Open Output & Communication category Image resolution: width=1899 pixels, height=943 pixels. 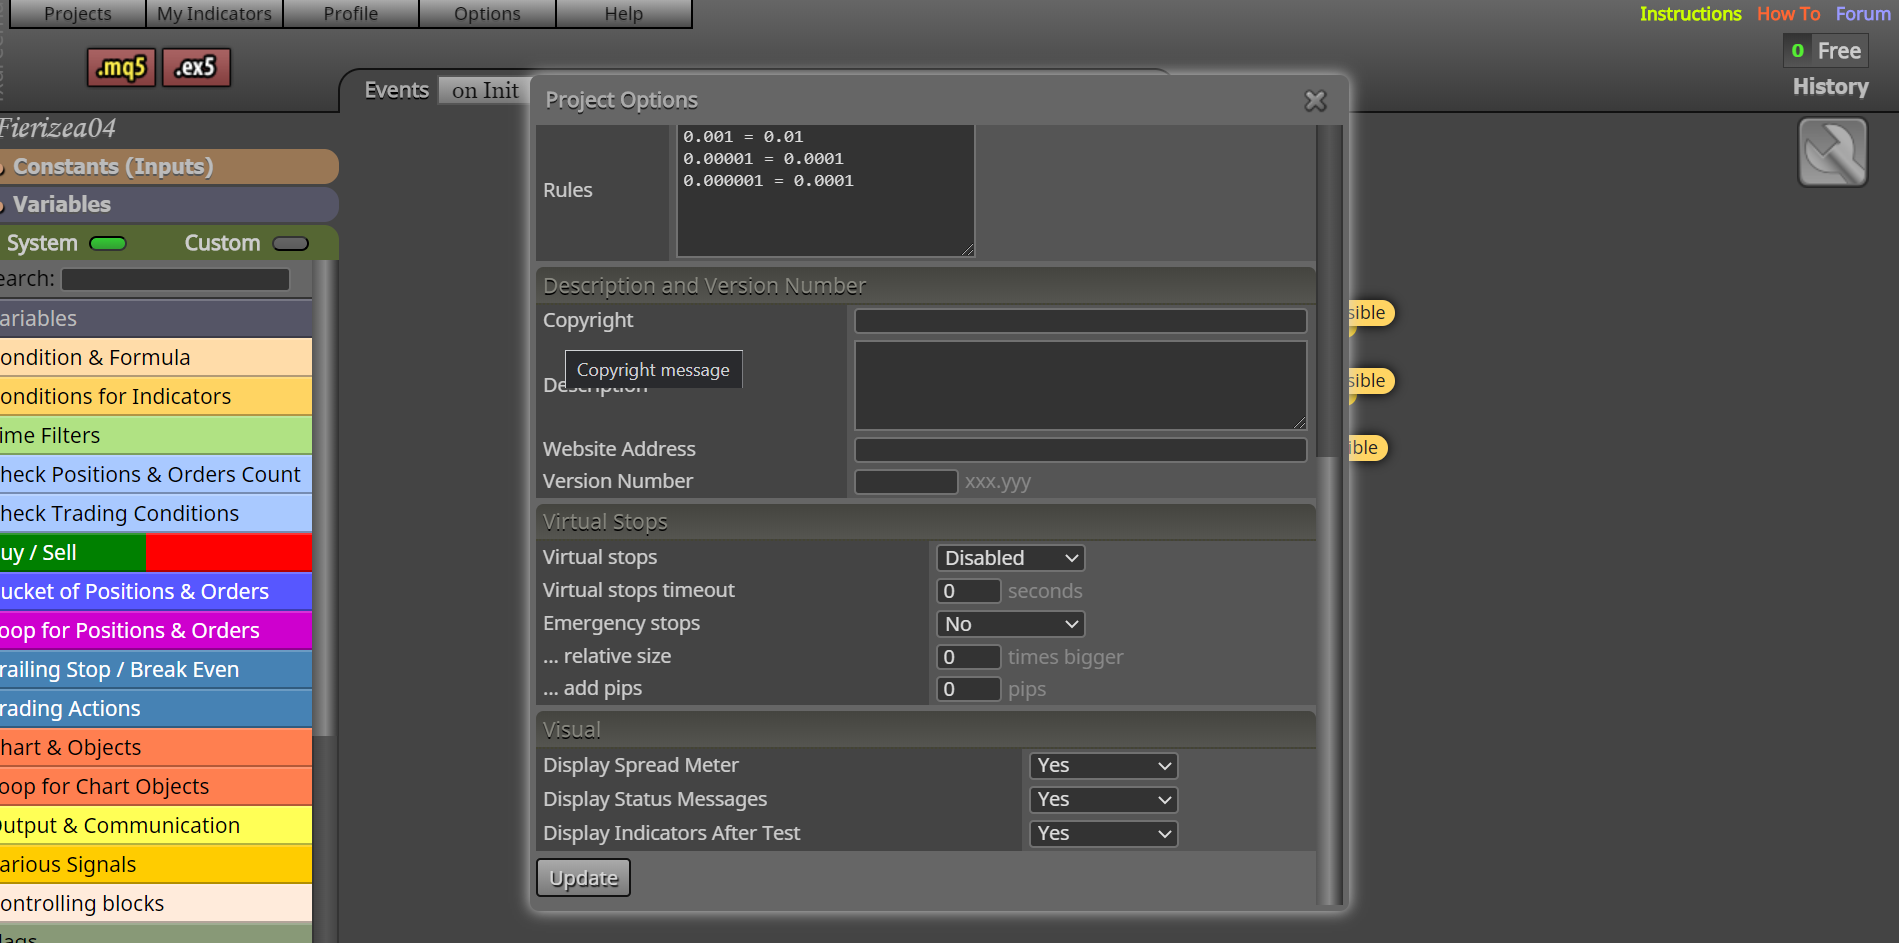156,826
